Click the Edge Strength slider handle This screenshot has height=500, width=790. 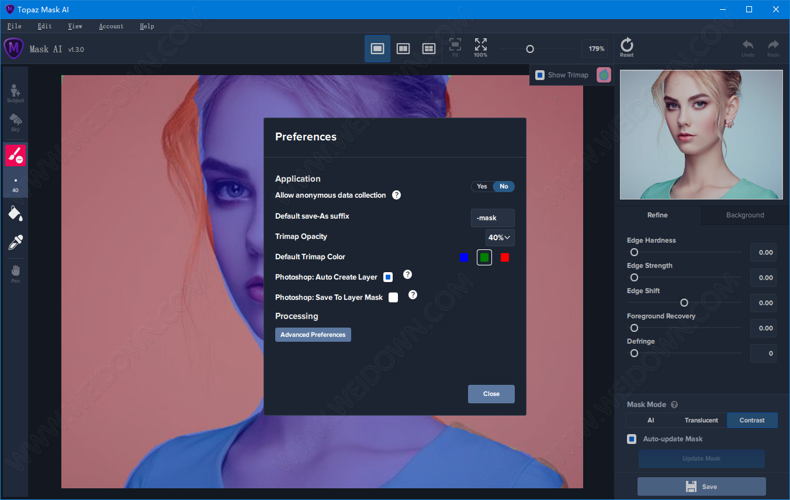(x=634, y=278)
